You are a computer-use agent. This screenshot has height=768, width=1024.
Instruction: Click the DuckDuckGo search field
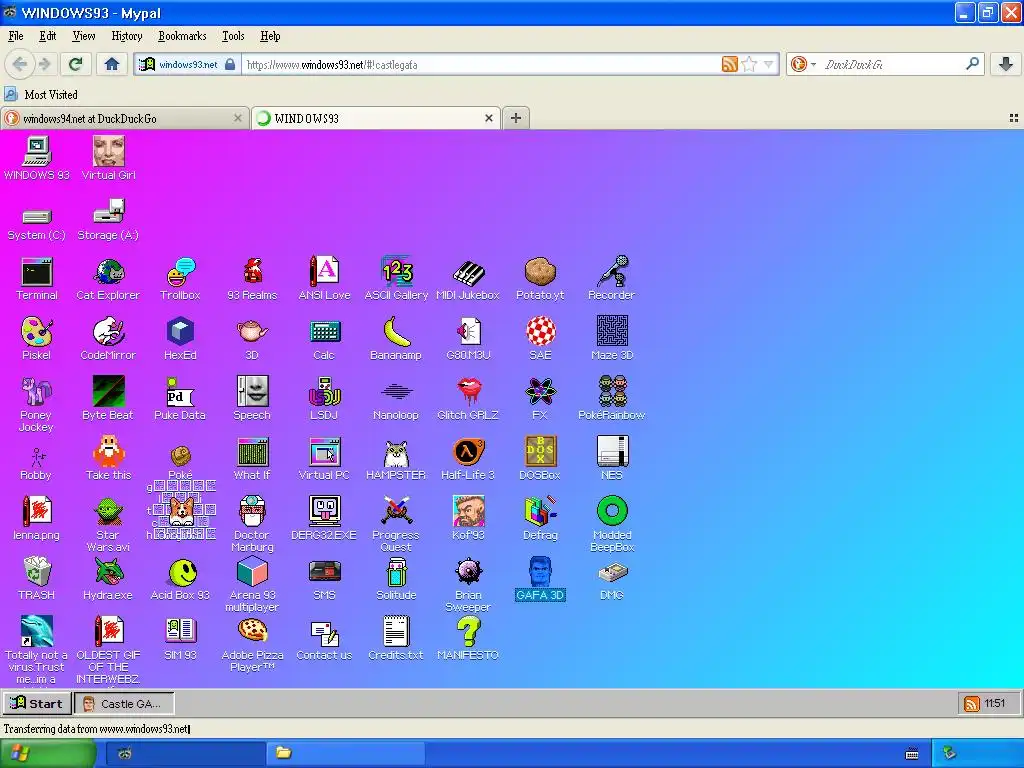[x=891, y=64]
